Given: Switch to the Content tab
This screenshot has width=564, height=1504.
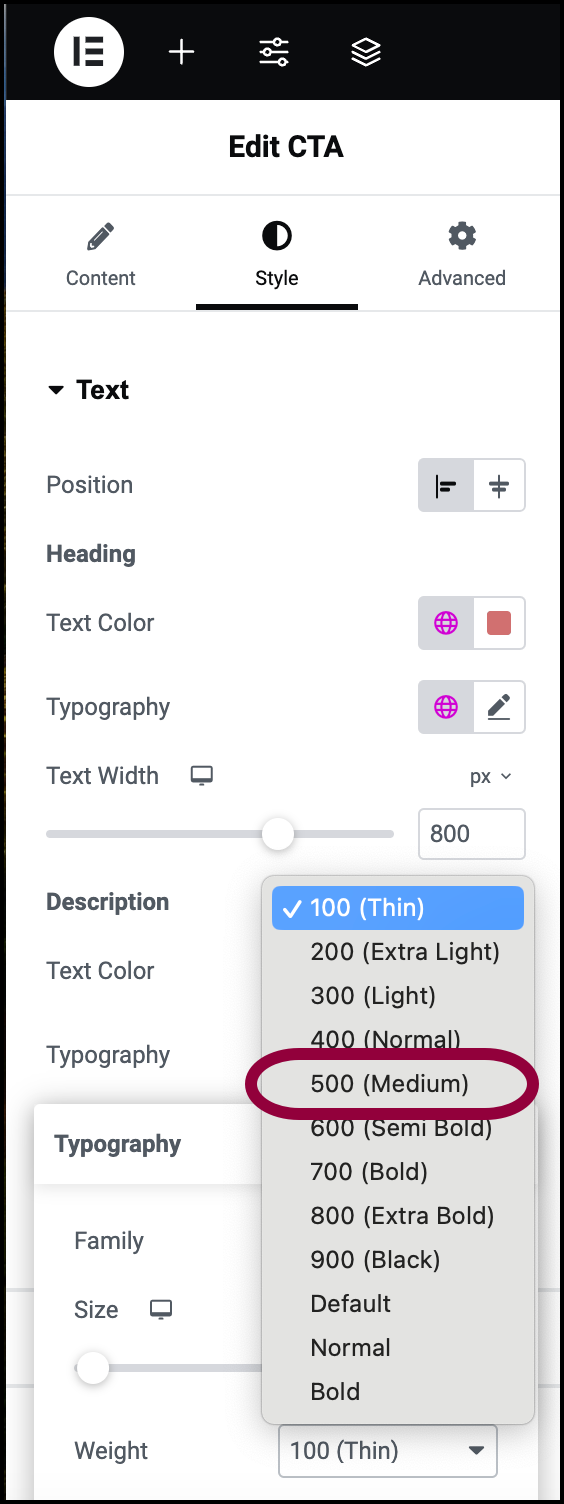Looking at the screenshot, I should pos(101,256).
